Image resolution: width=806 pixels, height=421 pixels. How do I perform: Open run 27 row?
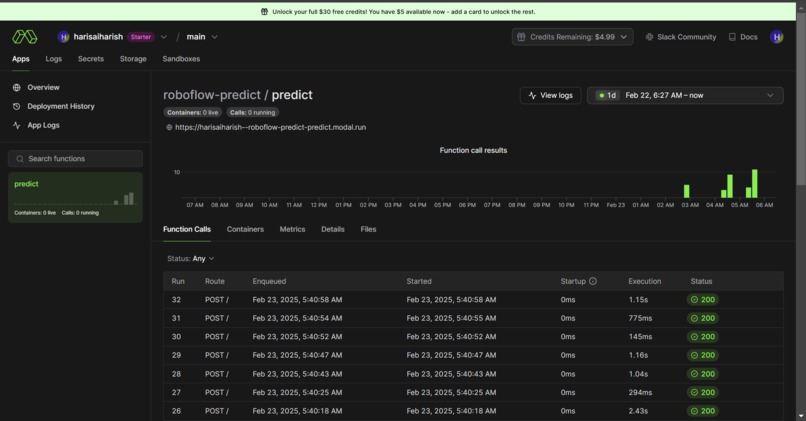tap(473, 392)
